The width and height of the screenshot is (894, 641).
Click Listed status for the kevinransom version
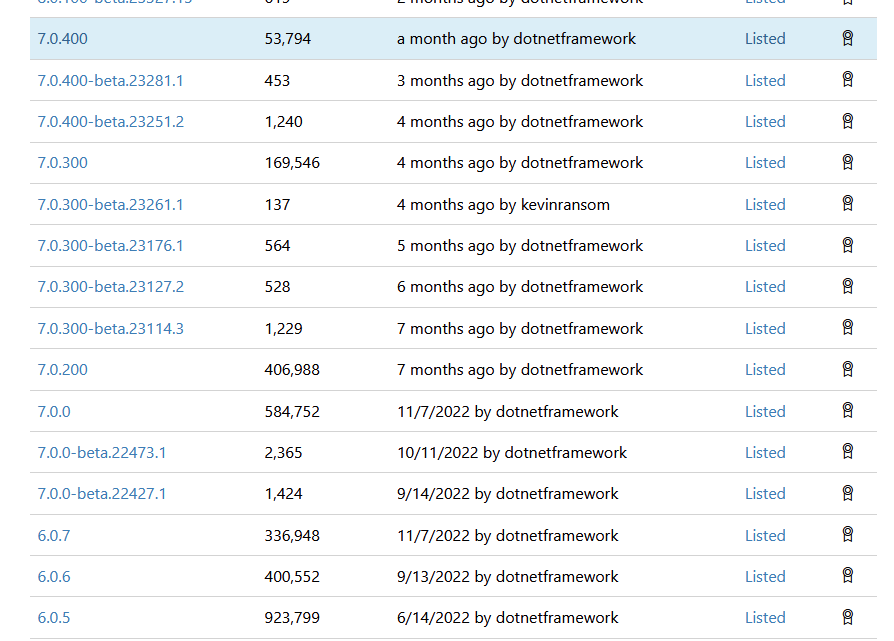[x=765, y=204]
